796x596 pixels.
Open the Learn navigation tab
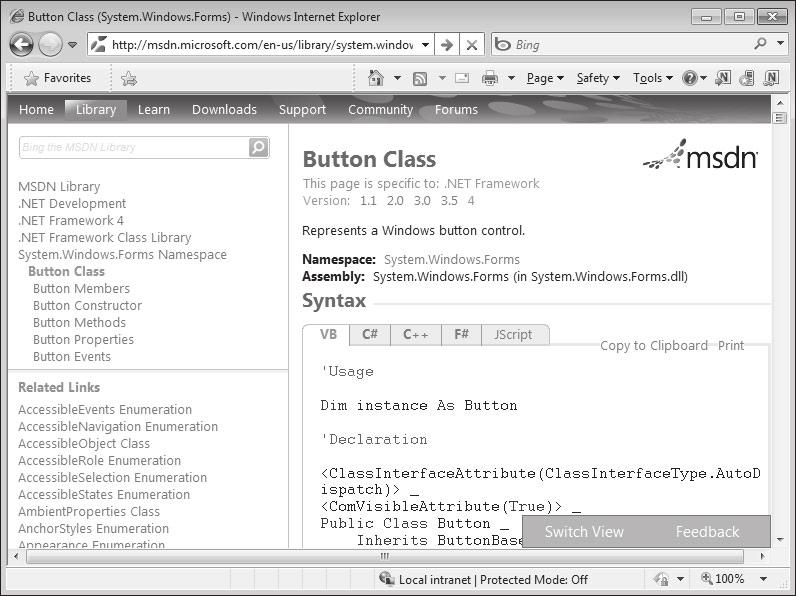coord(153,110)
